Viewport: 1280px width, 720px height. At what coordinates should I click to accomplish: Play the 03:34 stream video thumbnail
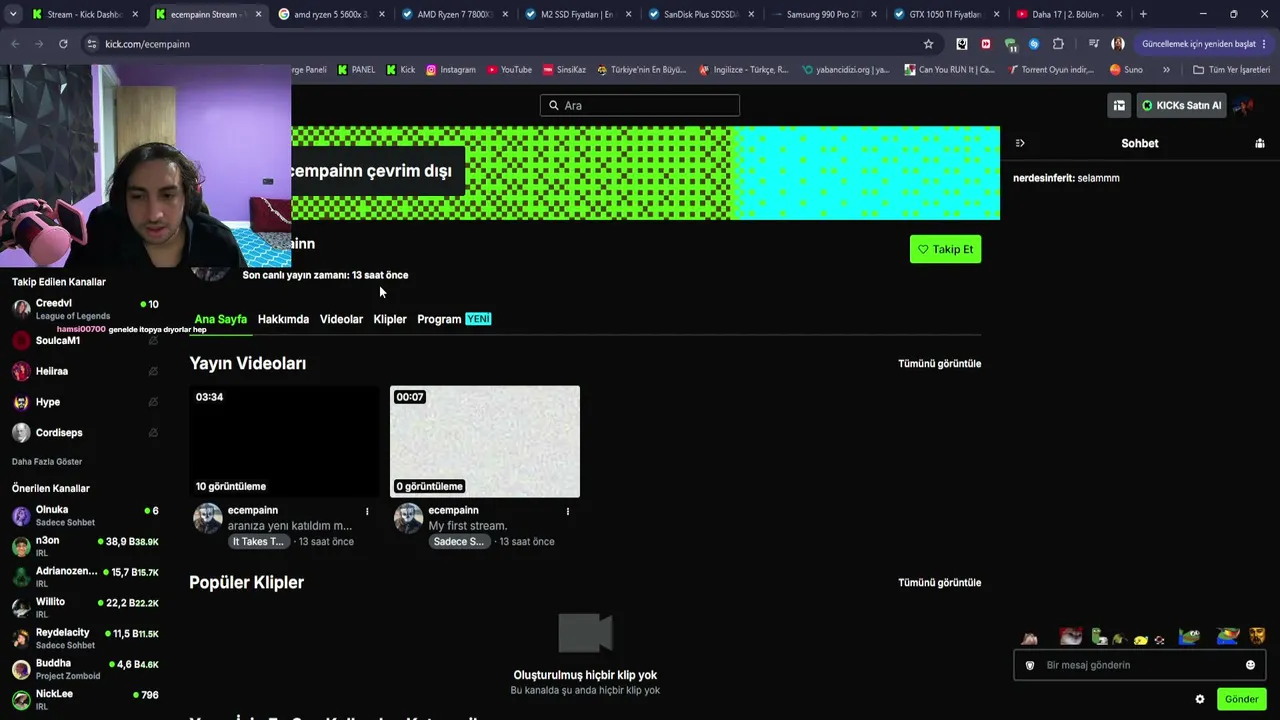click(284, 441)
